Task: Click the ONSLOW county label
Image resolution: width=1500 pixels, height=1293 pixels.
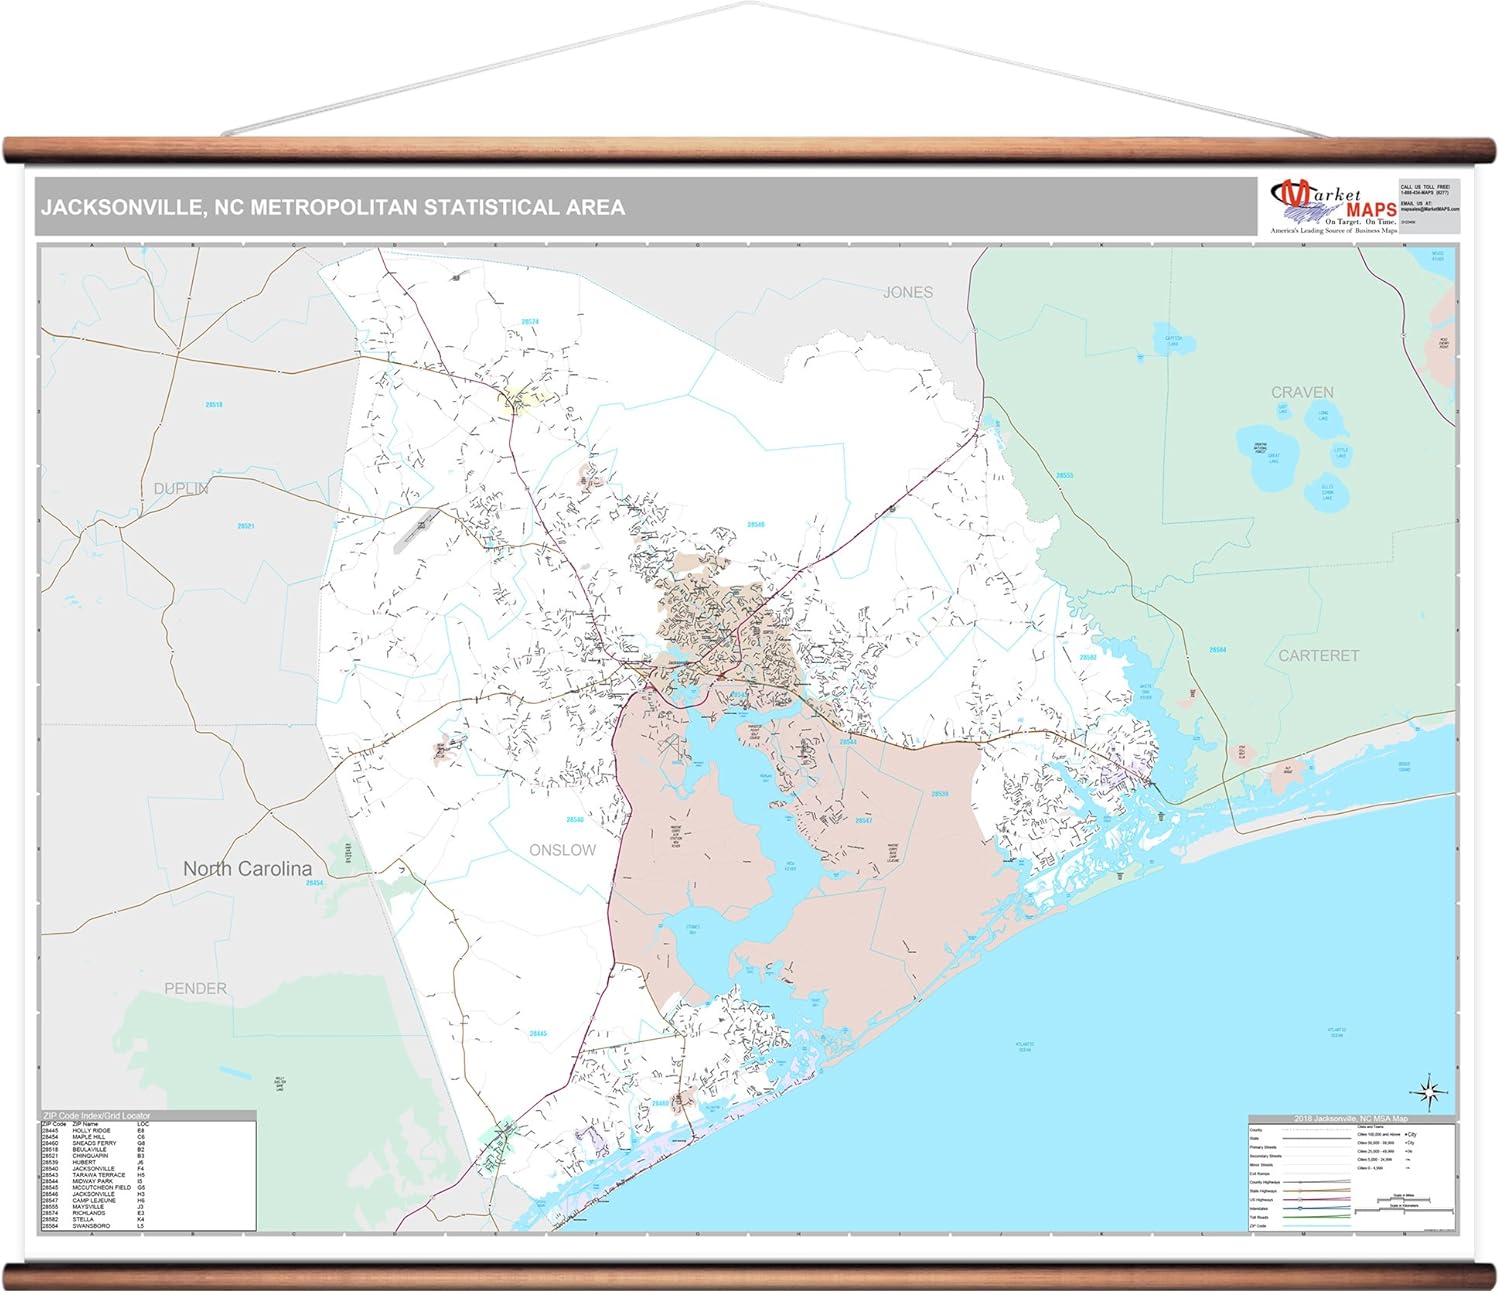Action: (562, 850)
